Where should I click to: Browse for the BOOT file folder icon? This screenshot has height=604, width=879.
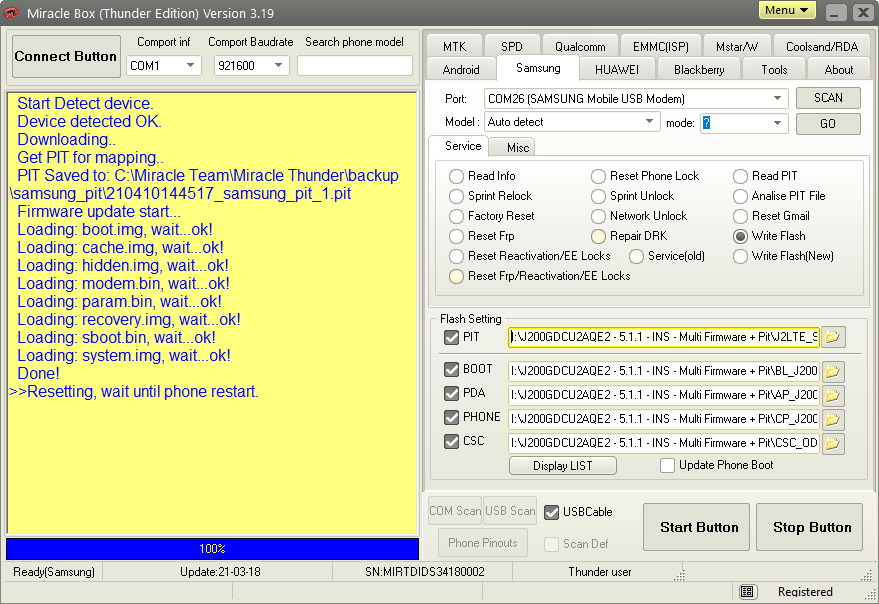833,371
